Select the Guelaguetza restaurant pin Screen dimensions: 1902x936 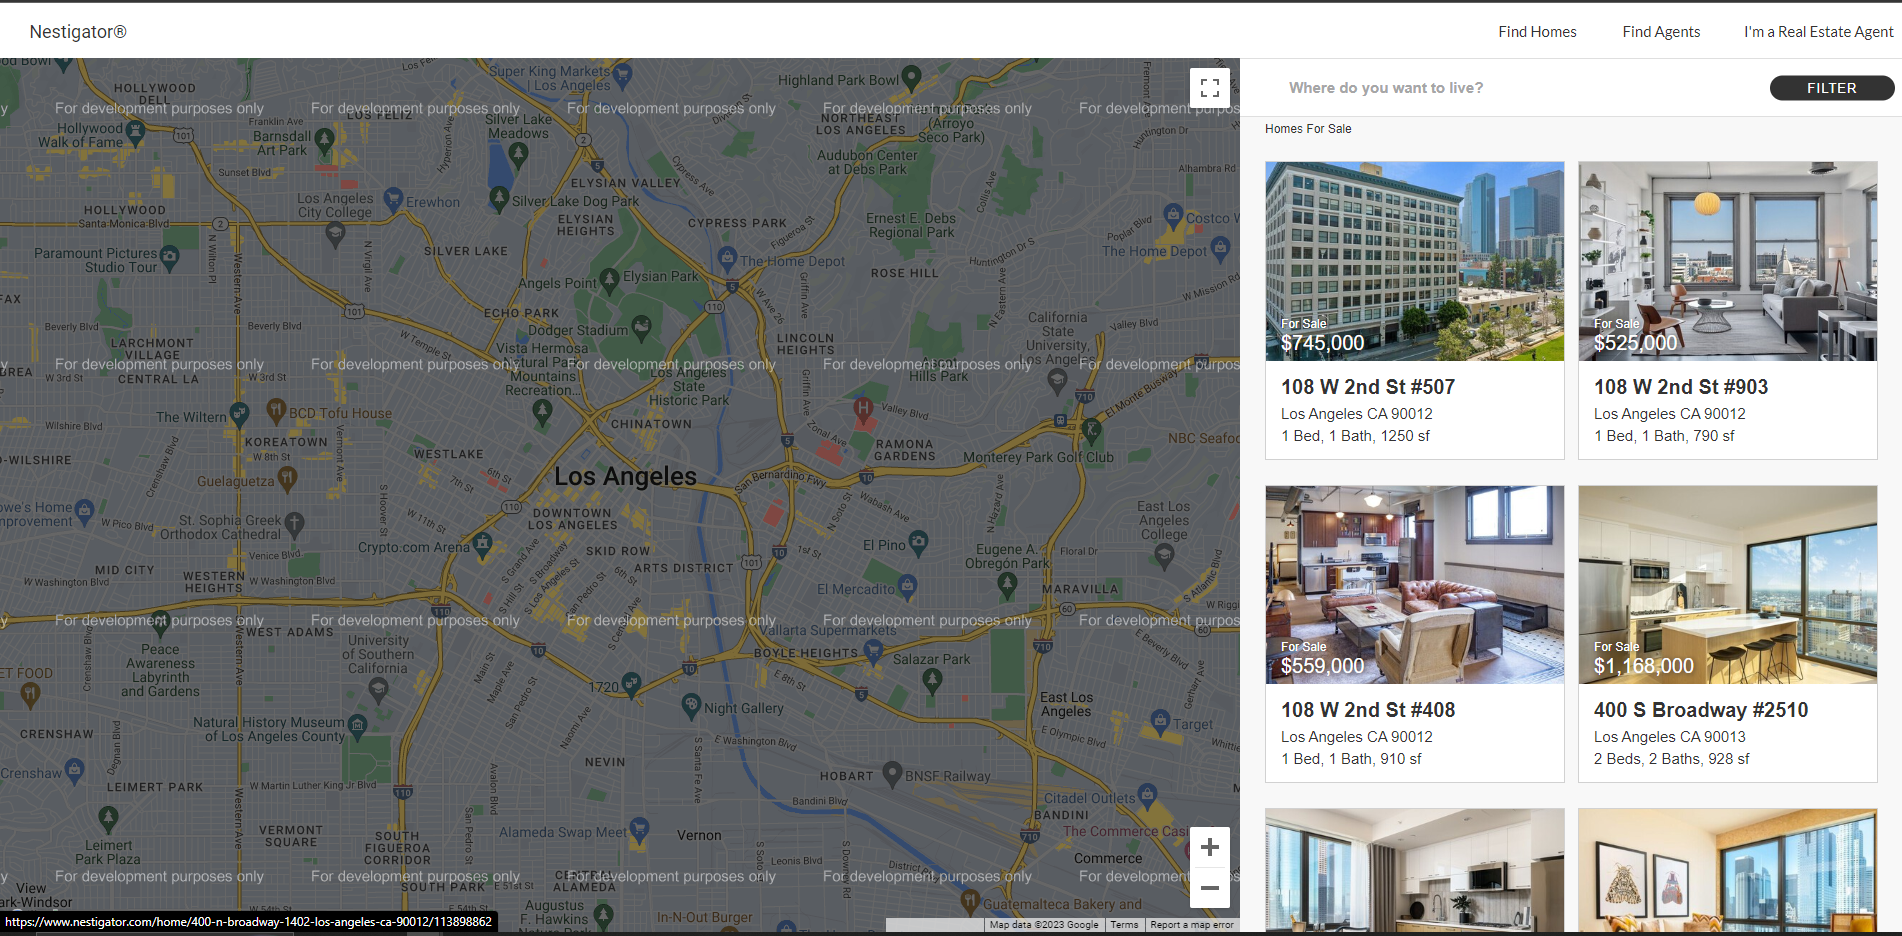click(287, 478)
